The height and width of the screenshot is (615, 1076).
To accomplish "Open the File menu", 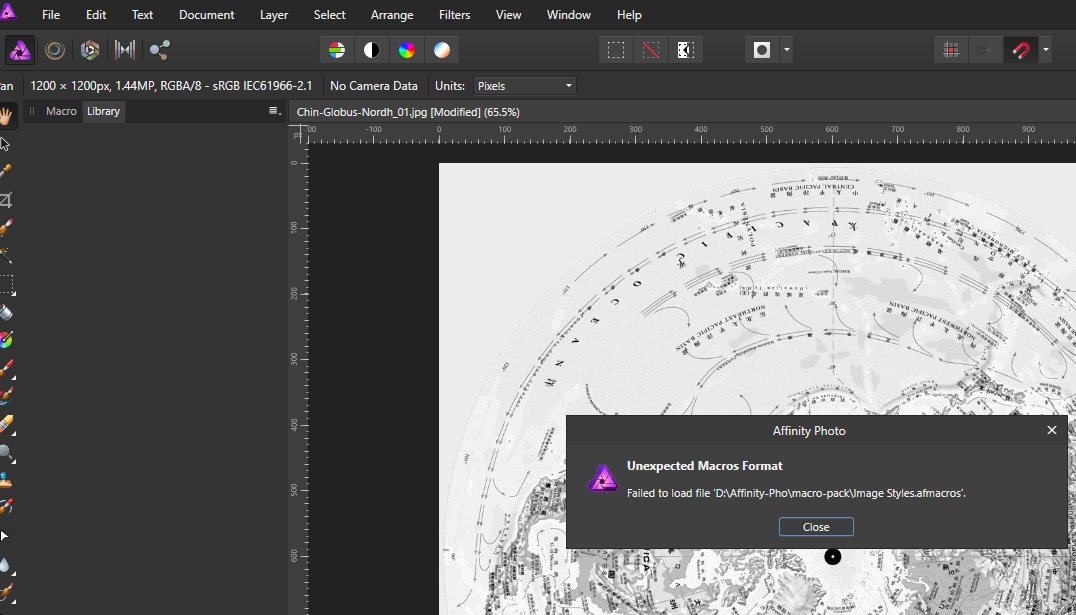I will coord(51,14).
